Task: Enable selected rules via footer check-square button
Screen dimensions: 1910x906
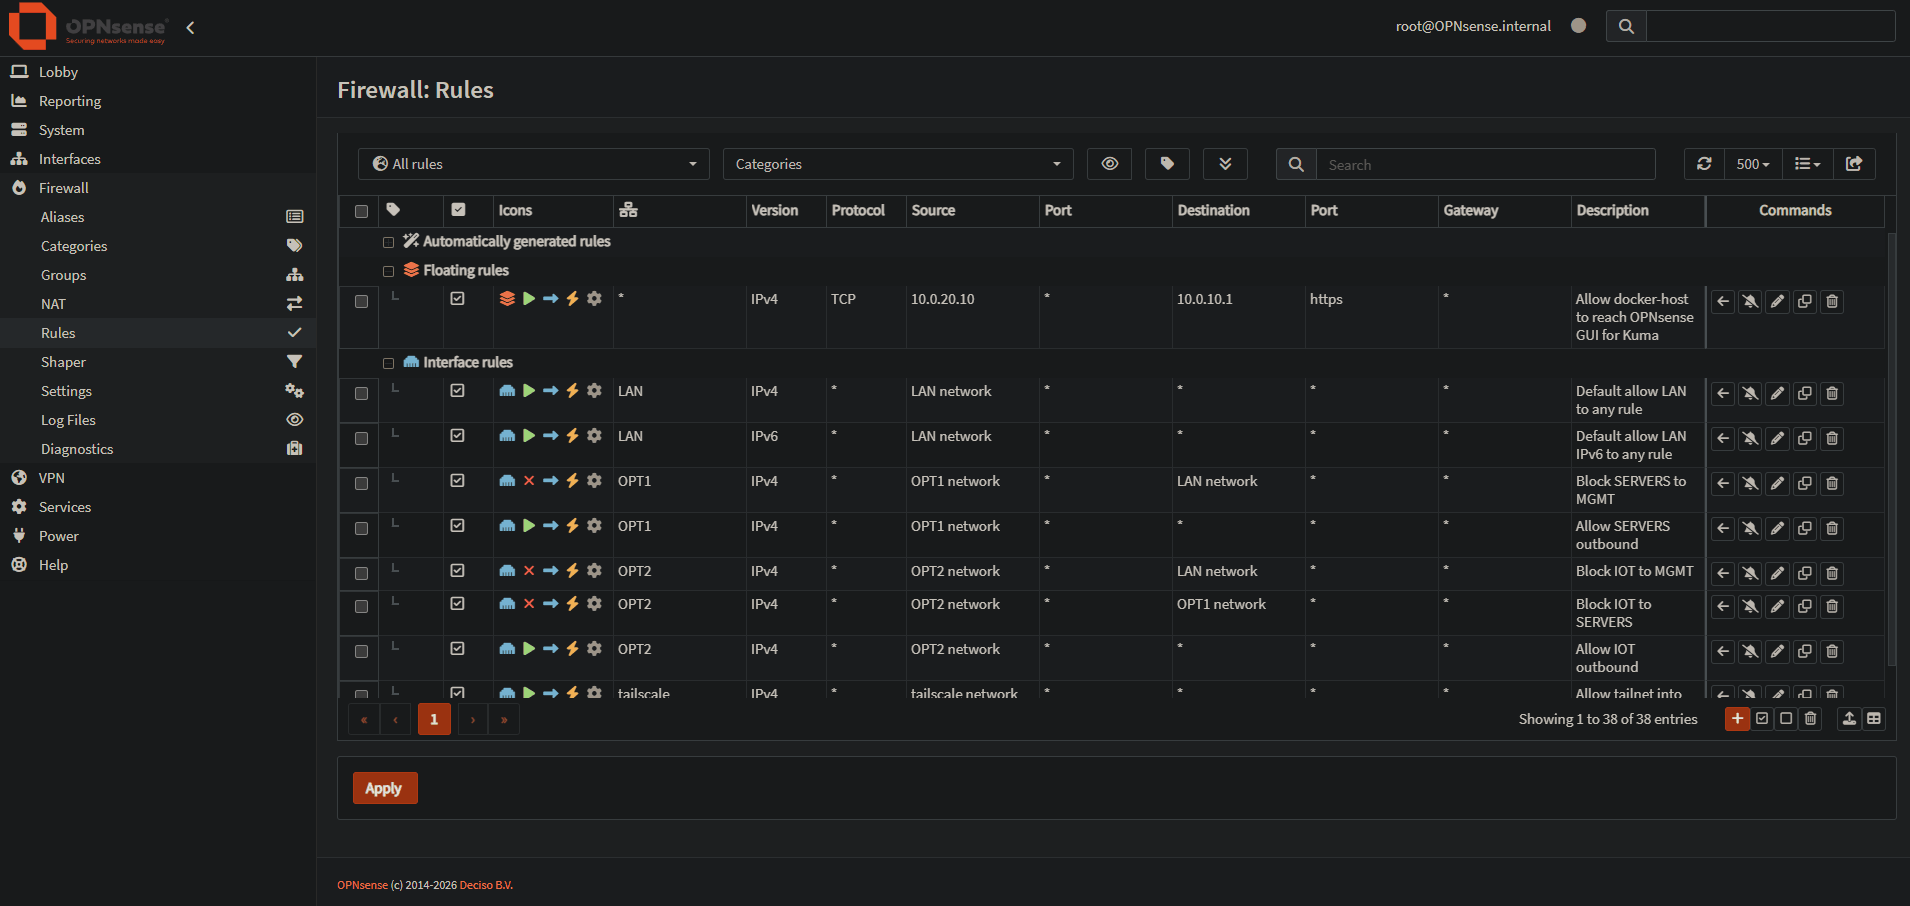Action: point(1762,719)
